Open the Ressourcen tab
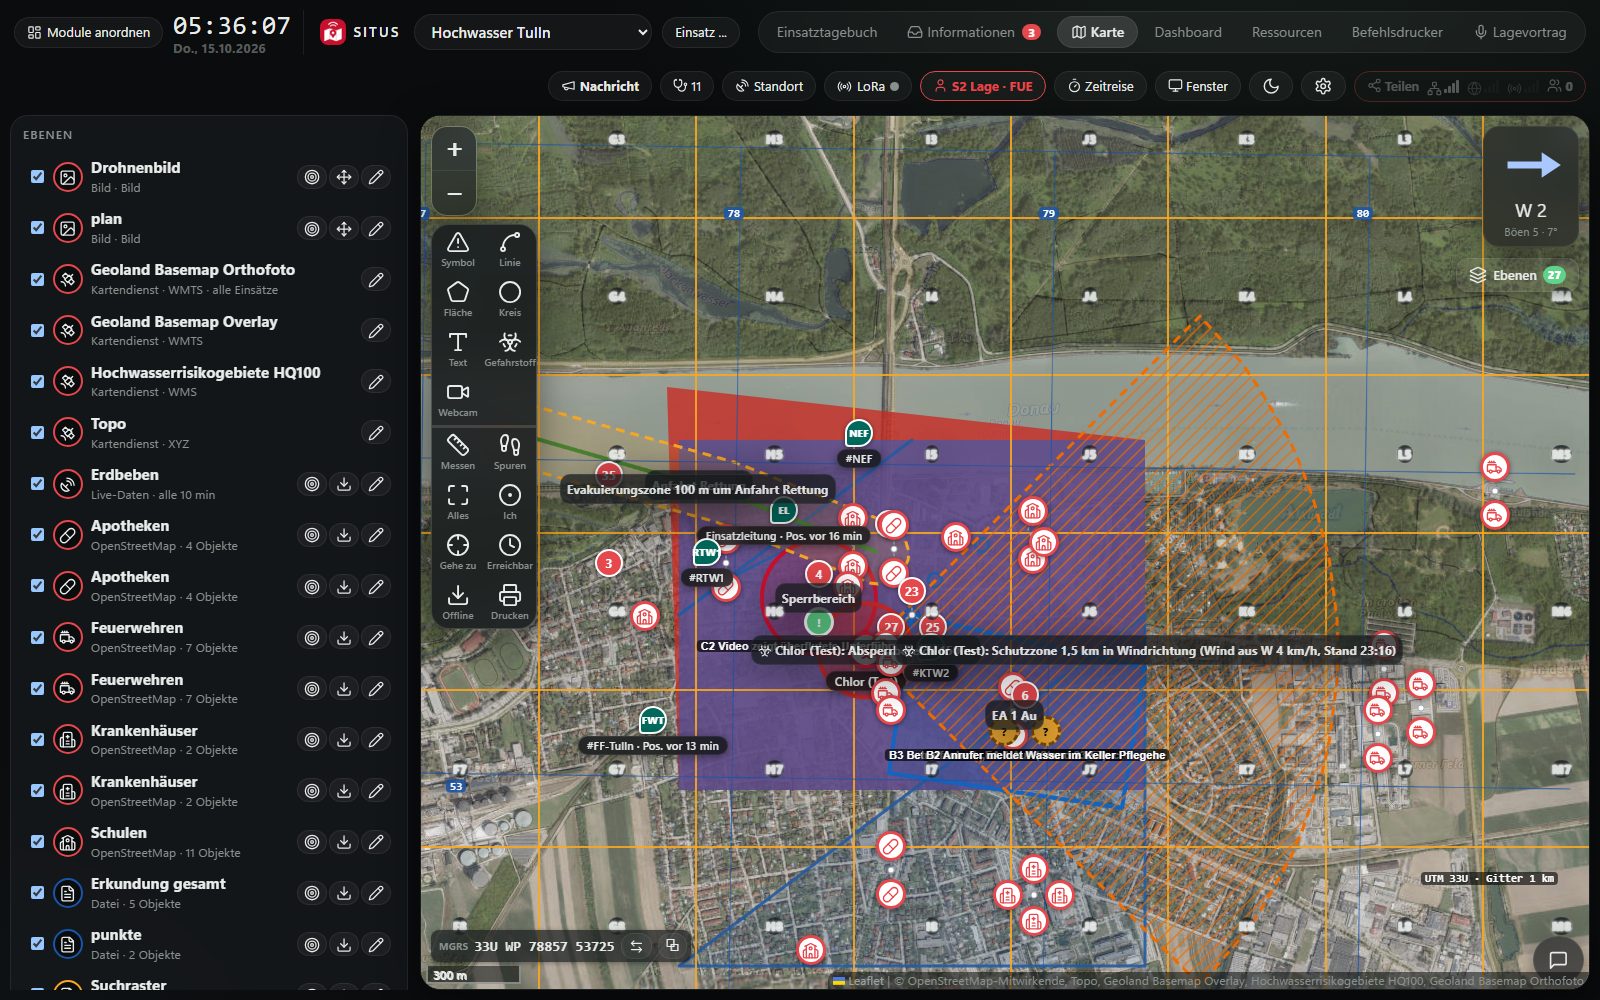Screen dimensions: 1600x1000 [1287, 32]
